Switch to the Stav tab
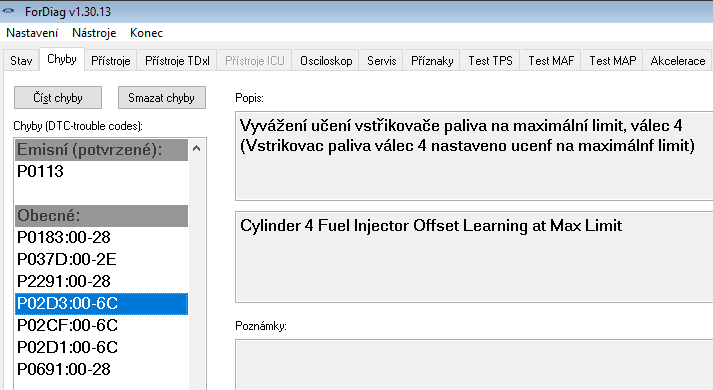Viewport: 713px width, 390px height. tap(21, 60)
